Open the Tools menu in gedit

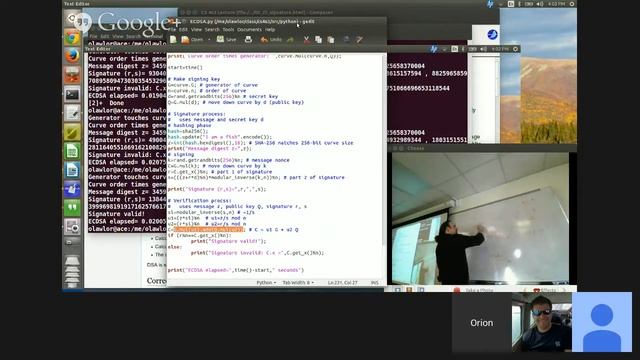point(228,29)
